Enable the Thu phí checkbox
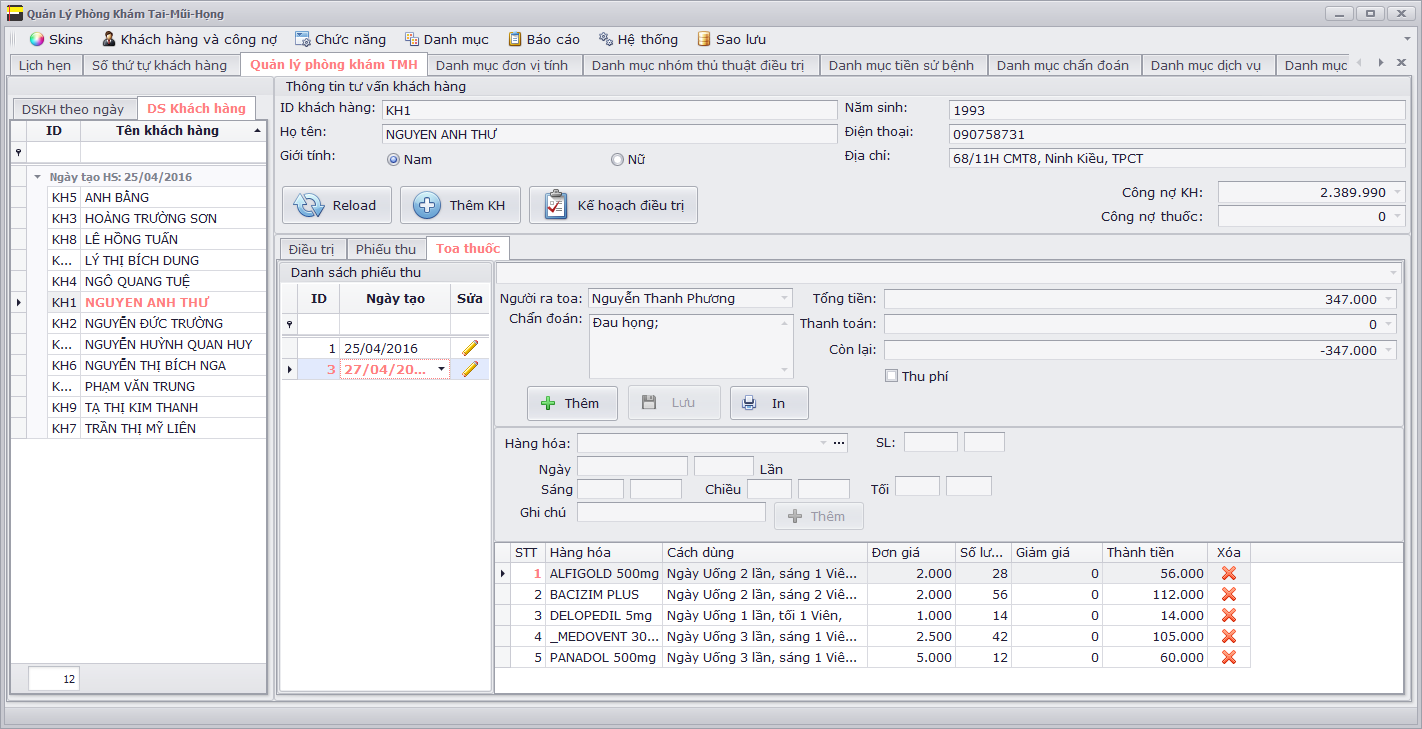This screenshot has height=729, width=1422. [x=891, y=376]
